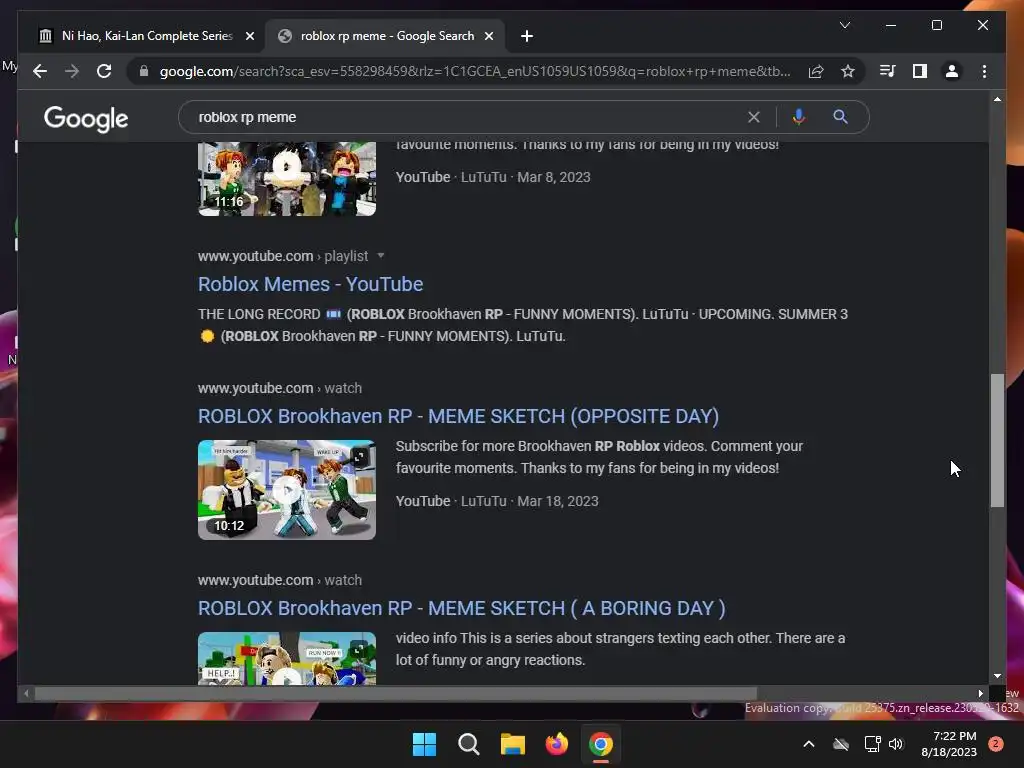1024x768 pixels.
Task: Play the 10:12 Opposite Day thumbnail
Action: pos(287,490)
